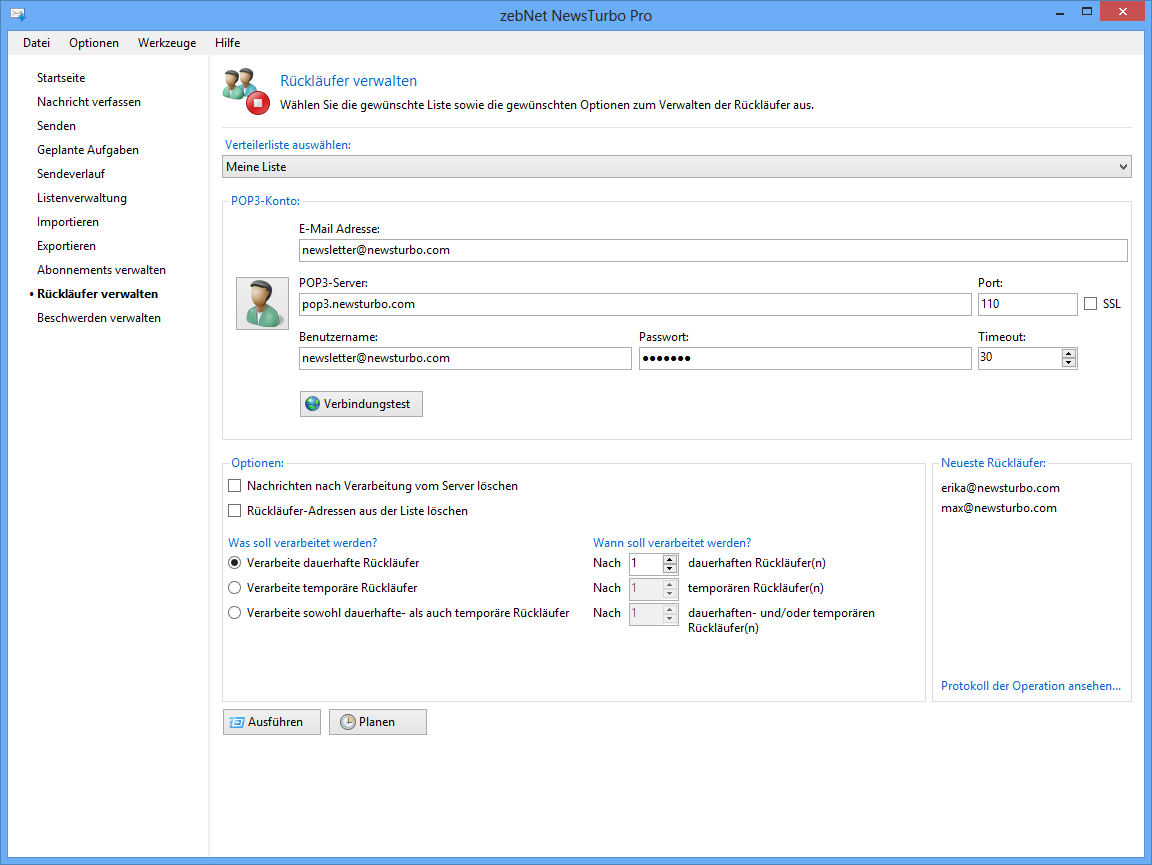Open Abonnements verwalten in the sidebar
Image resolution: width=1152 pixels, height=865 pixels.
coord(101,270)
